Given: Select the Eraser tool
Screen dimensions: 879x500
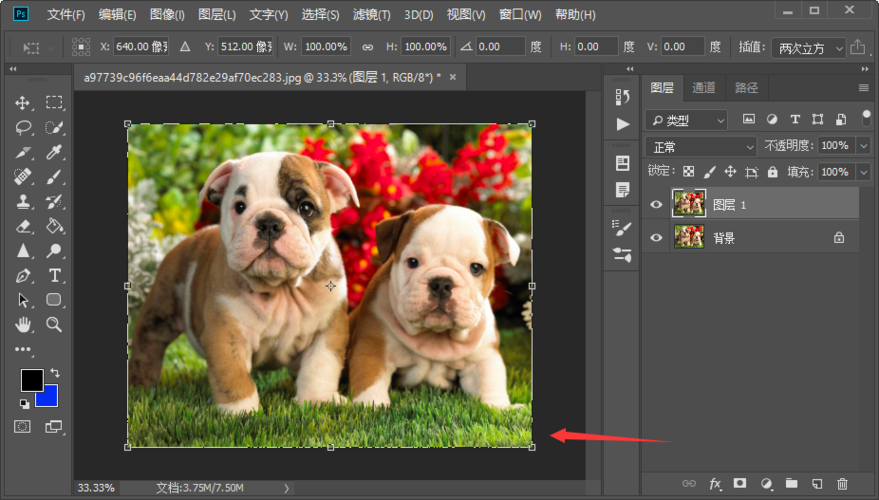Looking at the screenshot, I should (x=23, y=226).
